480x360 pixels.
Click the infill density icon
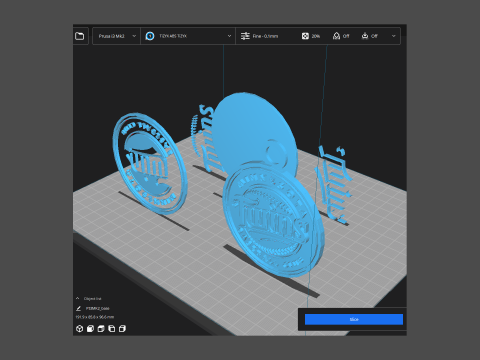coord(305,36)
